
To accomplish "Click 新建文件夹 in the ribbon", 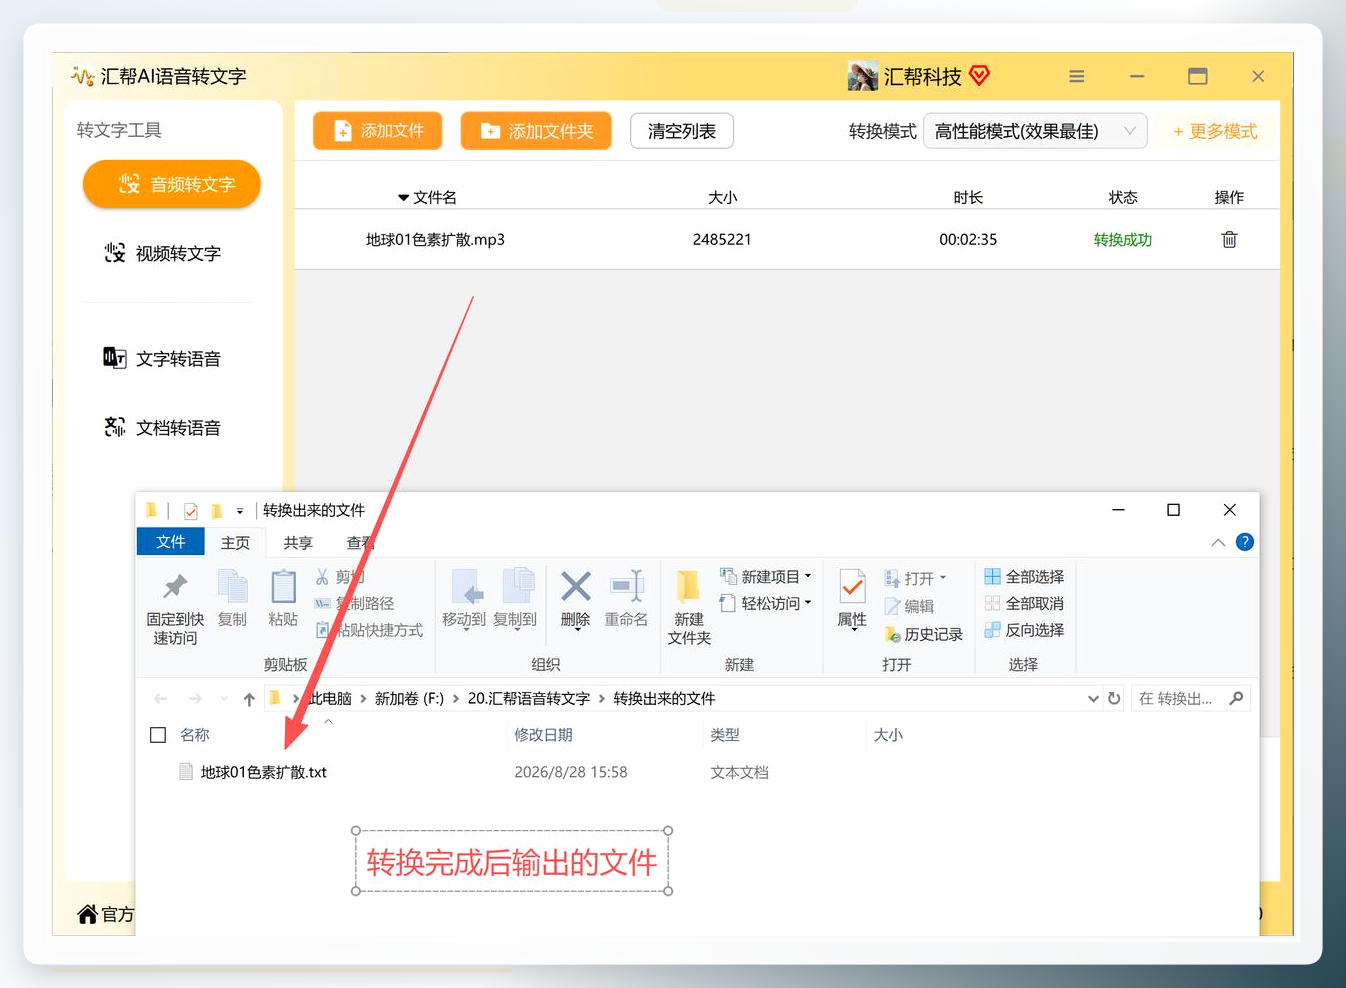I will click(x=689, y=607).
